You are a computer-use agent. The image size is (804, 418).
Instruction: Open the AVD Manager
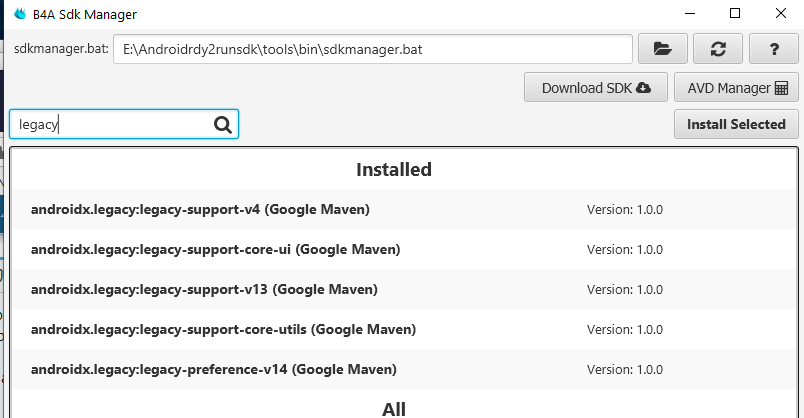[x=737, y=88]
